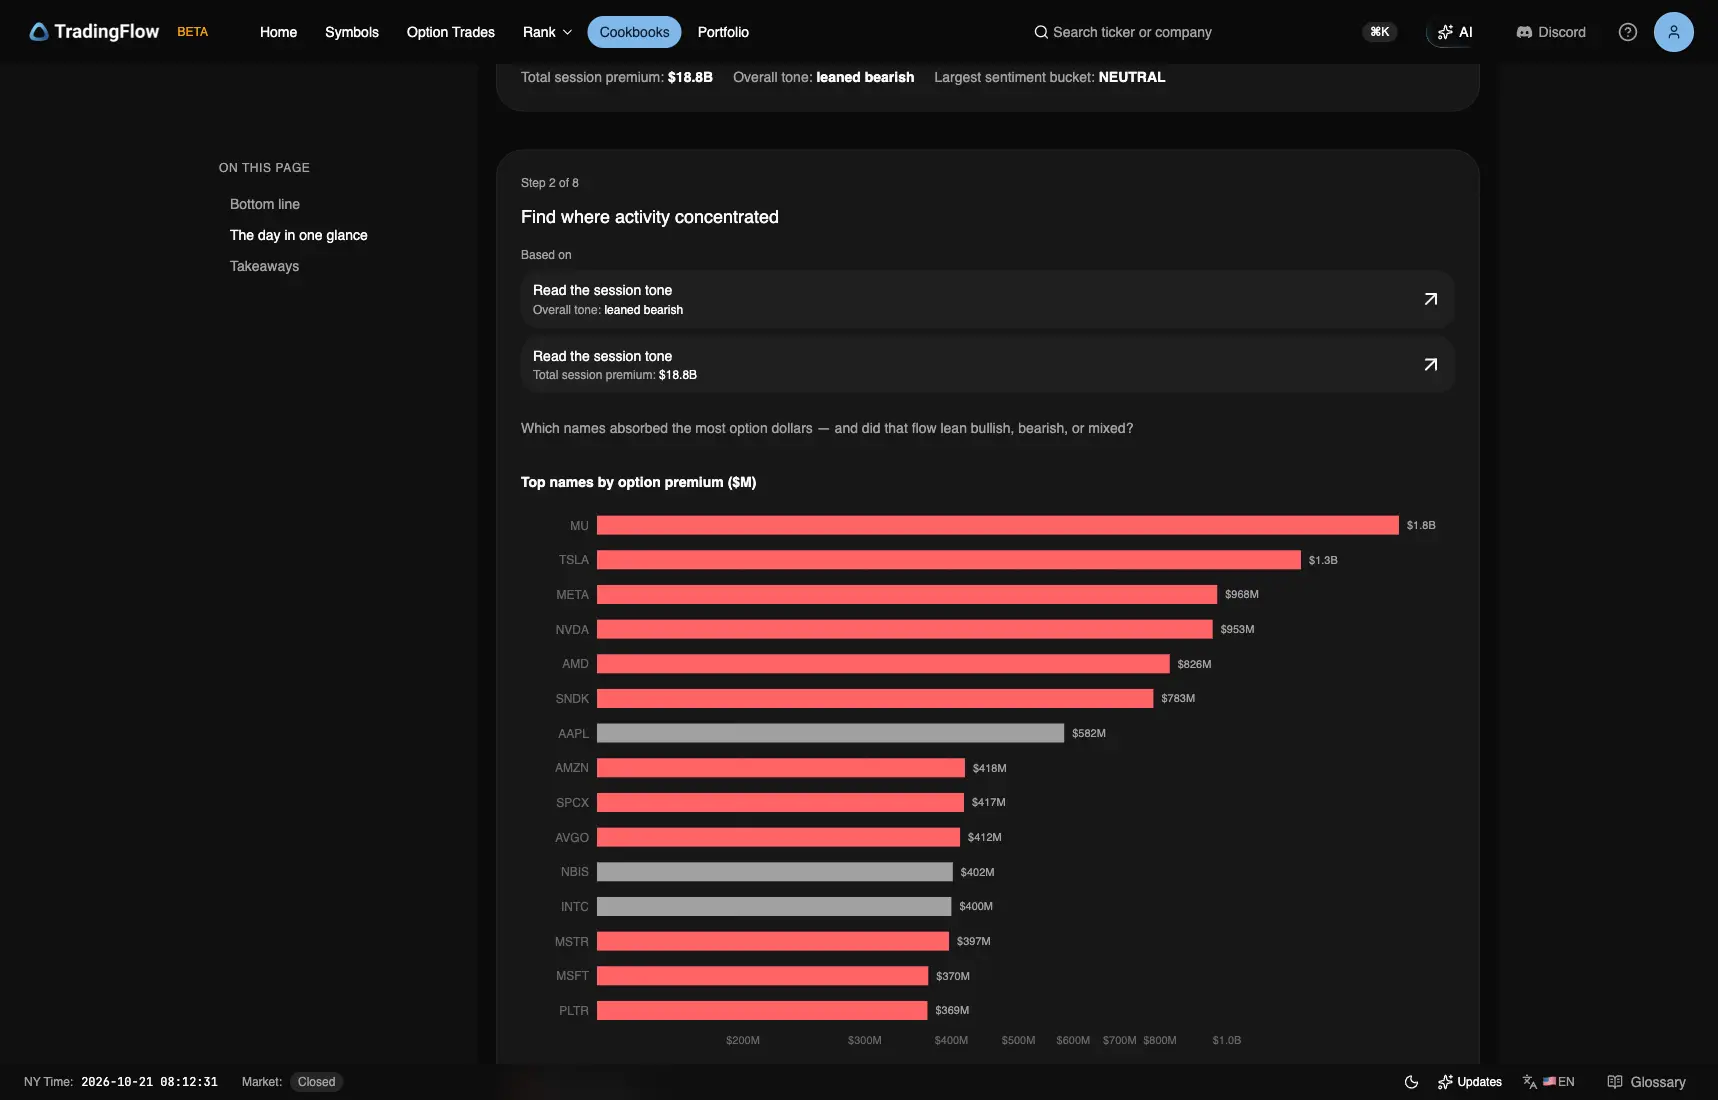1718x1100 pixels.
Task: Jump to Takeaways section
Action: pos(265,266)
